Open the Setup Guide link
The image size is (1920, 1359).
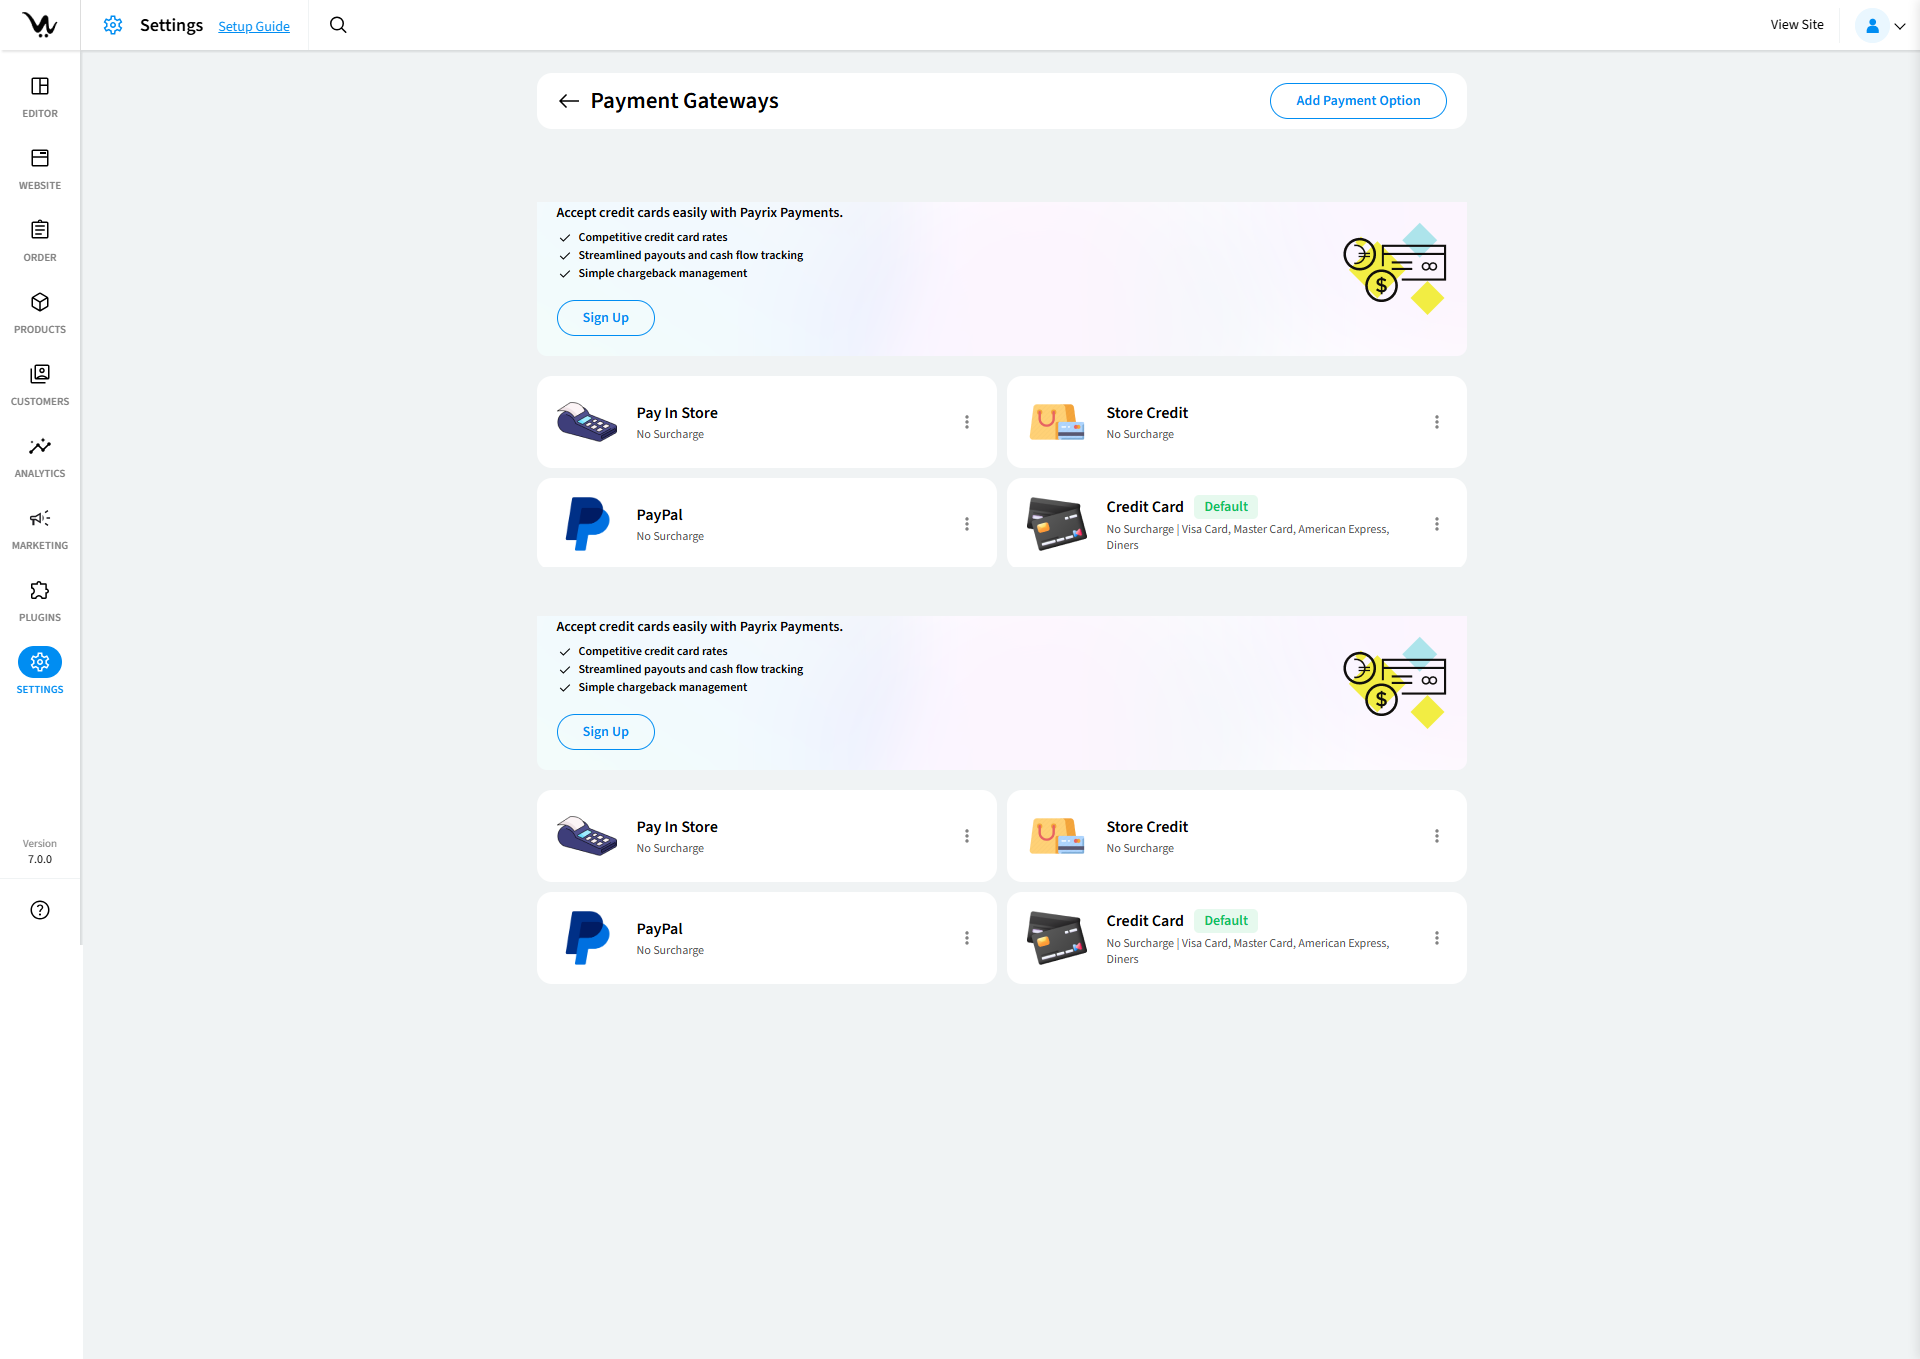(253, 26)
